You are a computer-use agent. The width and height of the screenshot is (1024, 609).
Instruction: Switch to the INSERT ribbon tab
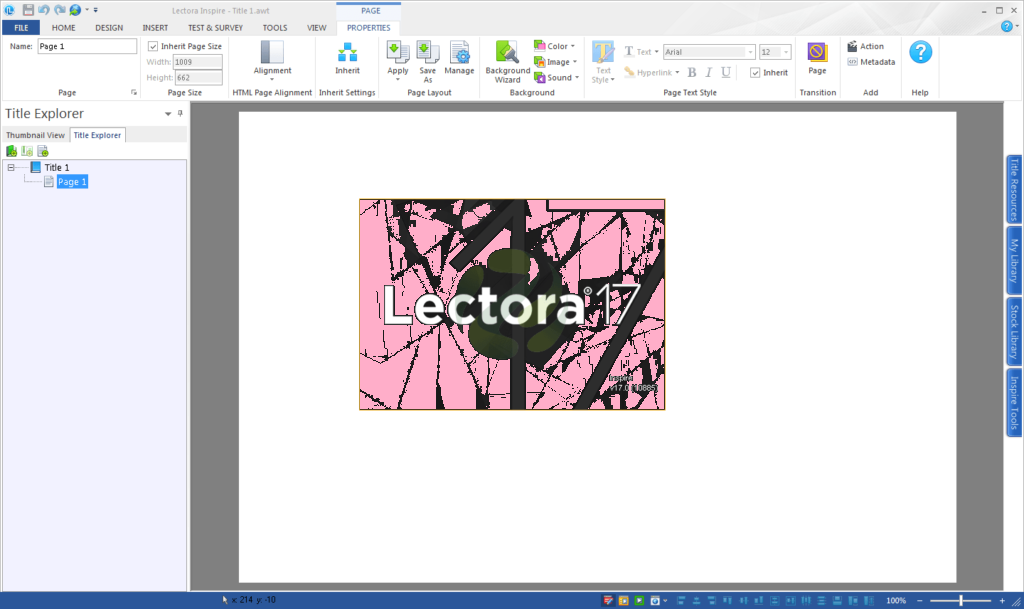click(x=155, y=28)
